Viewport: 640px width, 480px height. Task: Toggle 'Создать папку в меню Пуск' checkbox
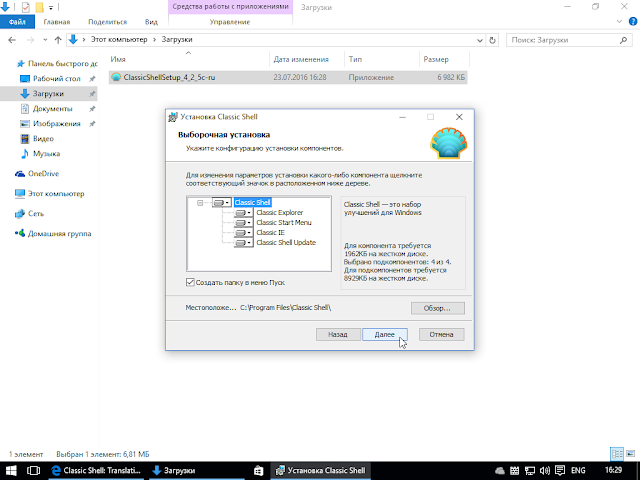(x=190, y=282)
